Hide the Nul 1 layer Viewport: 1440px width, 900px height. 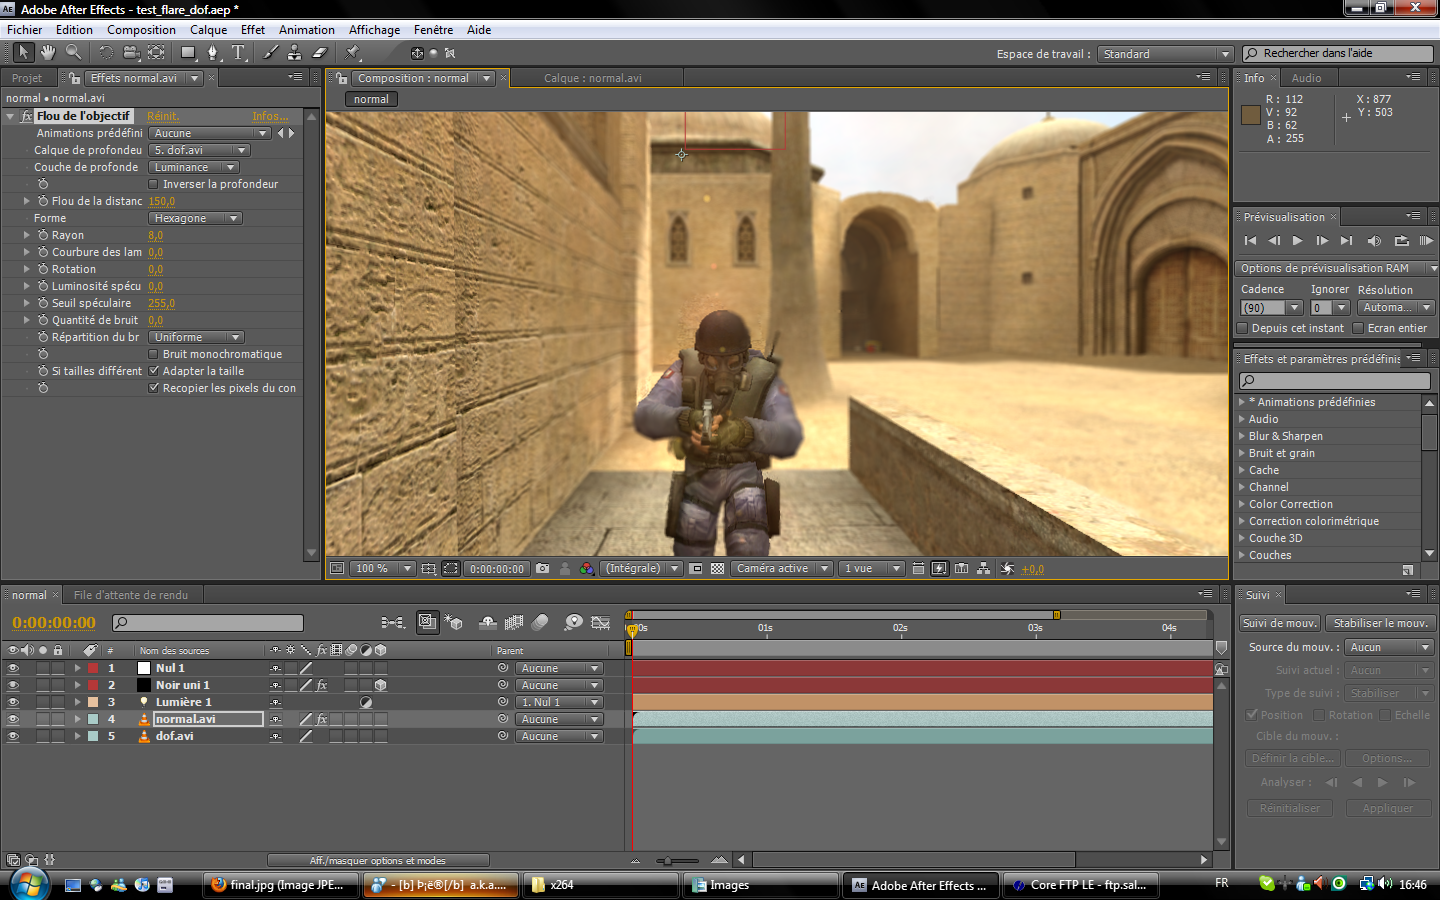[x=13, y=668]
